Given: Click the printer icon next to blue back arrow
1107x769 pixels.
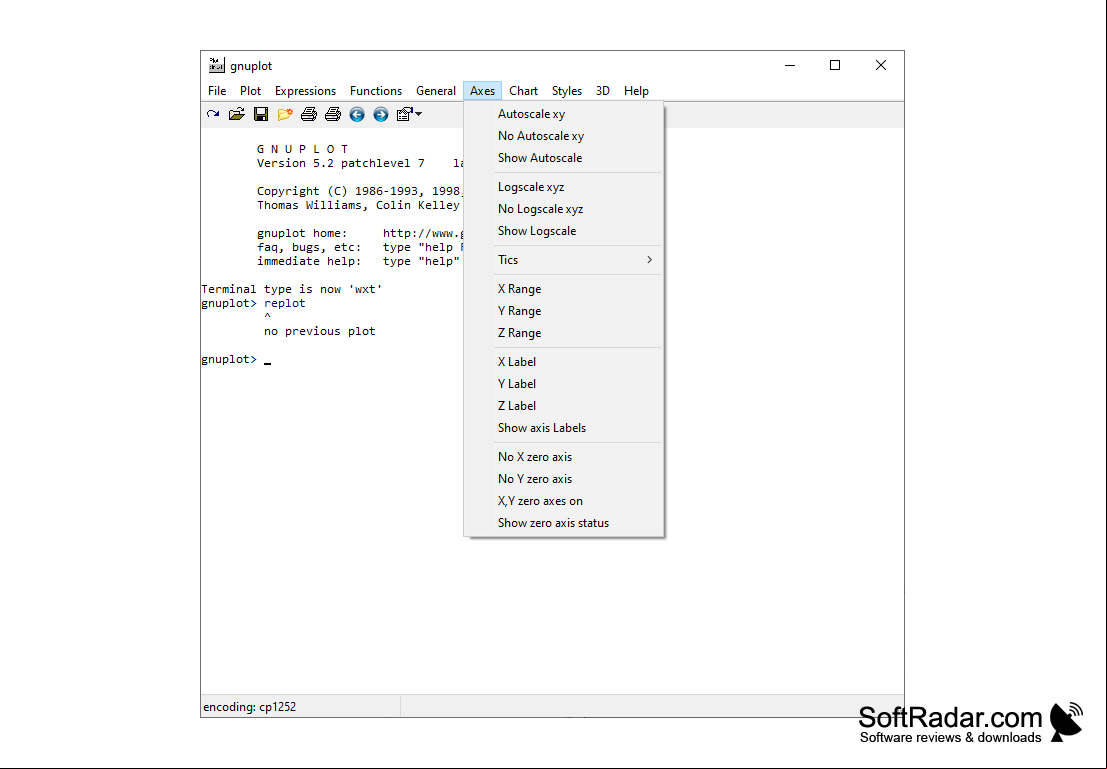Looking at the screenshot, I should tap(333, 114).
